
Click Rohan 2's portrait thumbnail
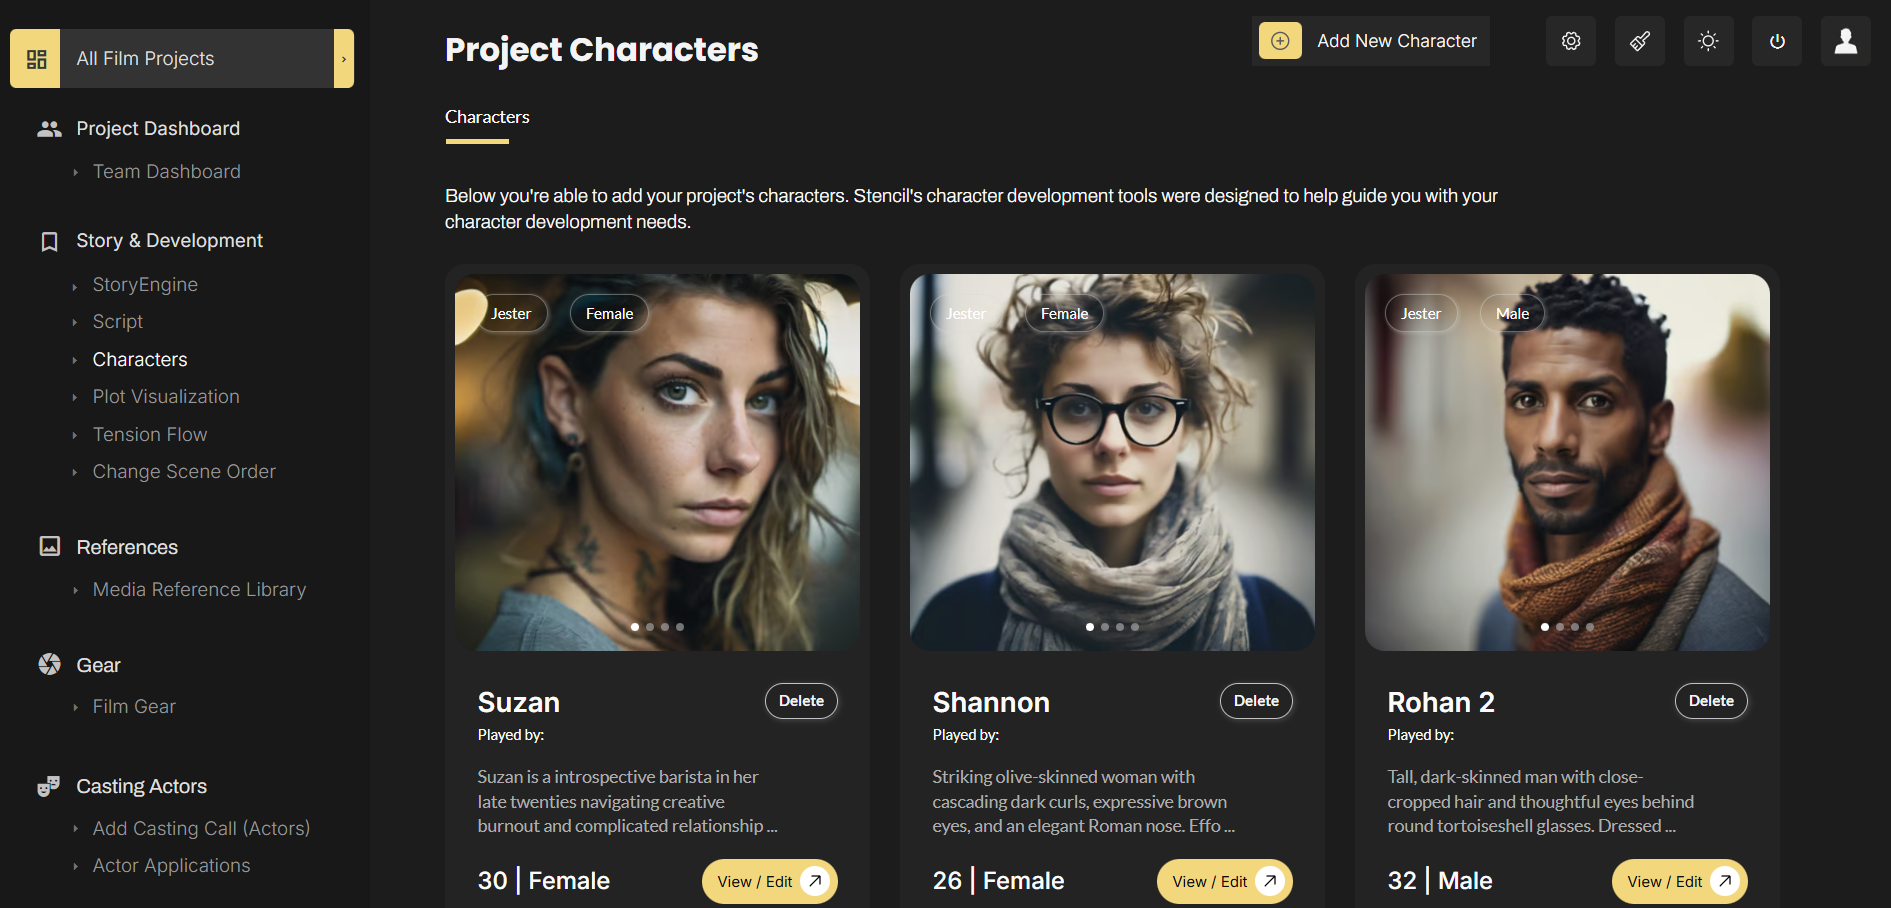click(x=1567, y=460)
